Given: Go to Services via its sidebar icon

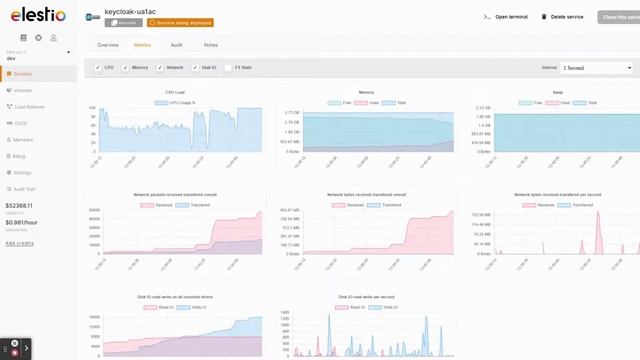Looking at the screenshot, I should click(x=9, y=73).
